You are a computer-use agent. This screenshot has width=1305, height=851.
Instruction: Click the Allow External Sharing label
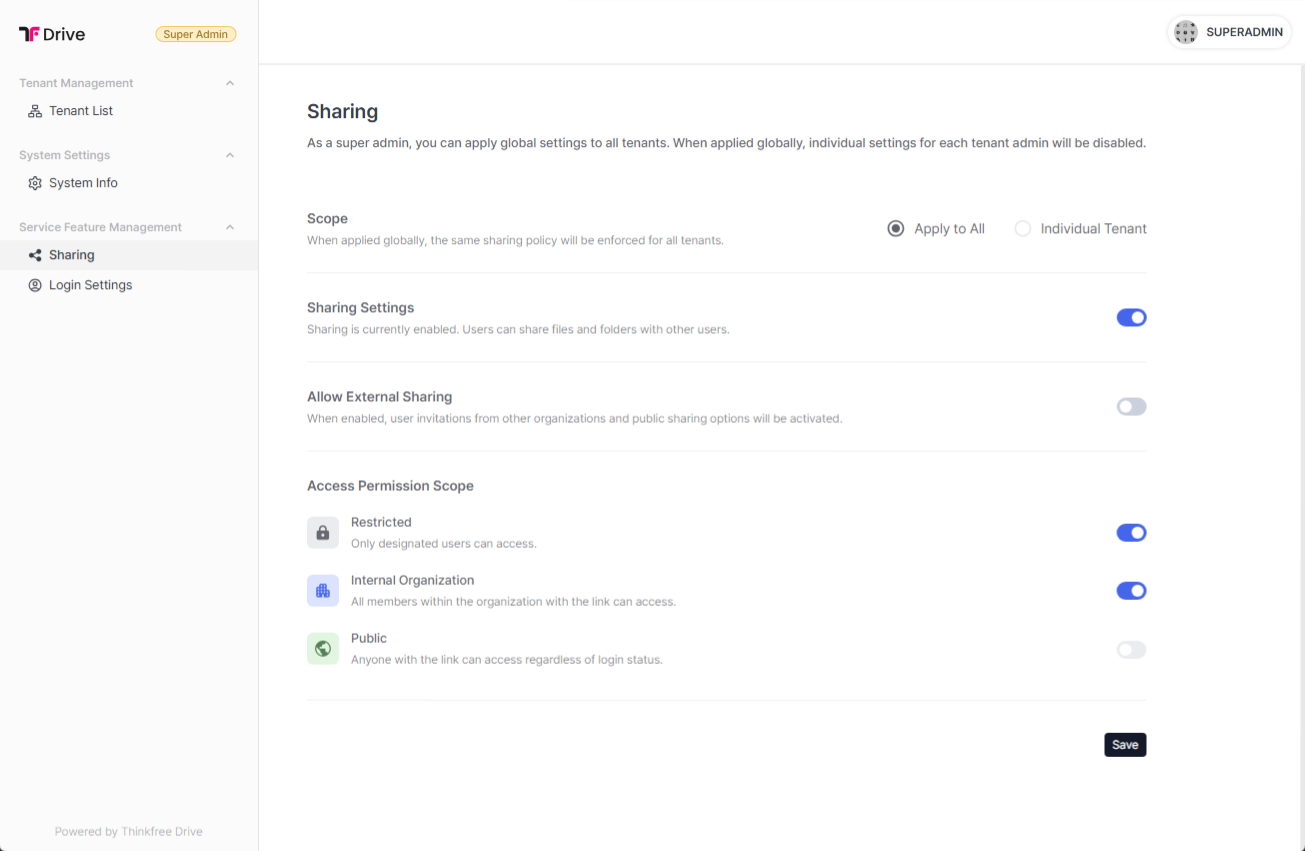[x=379, y=397]
